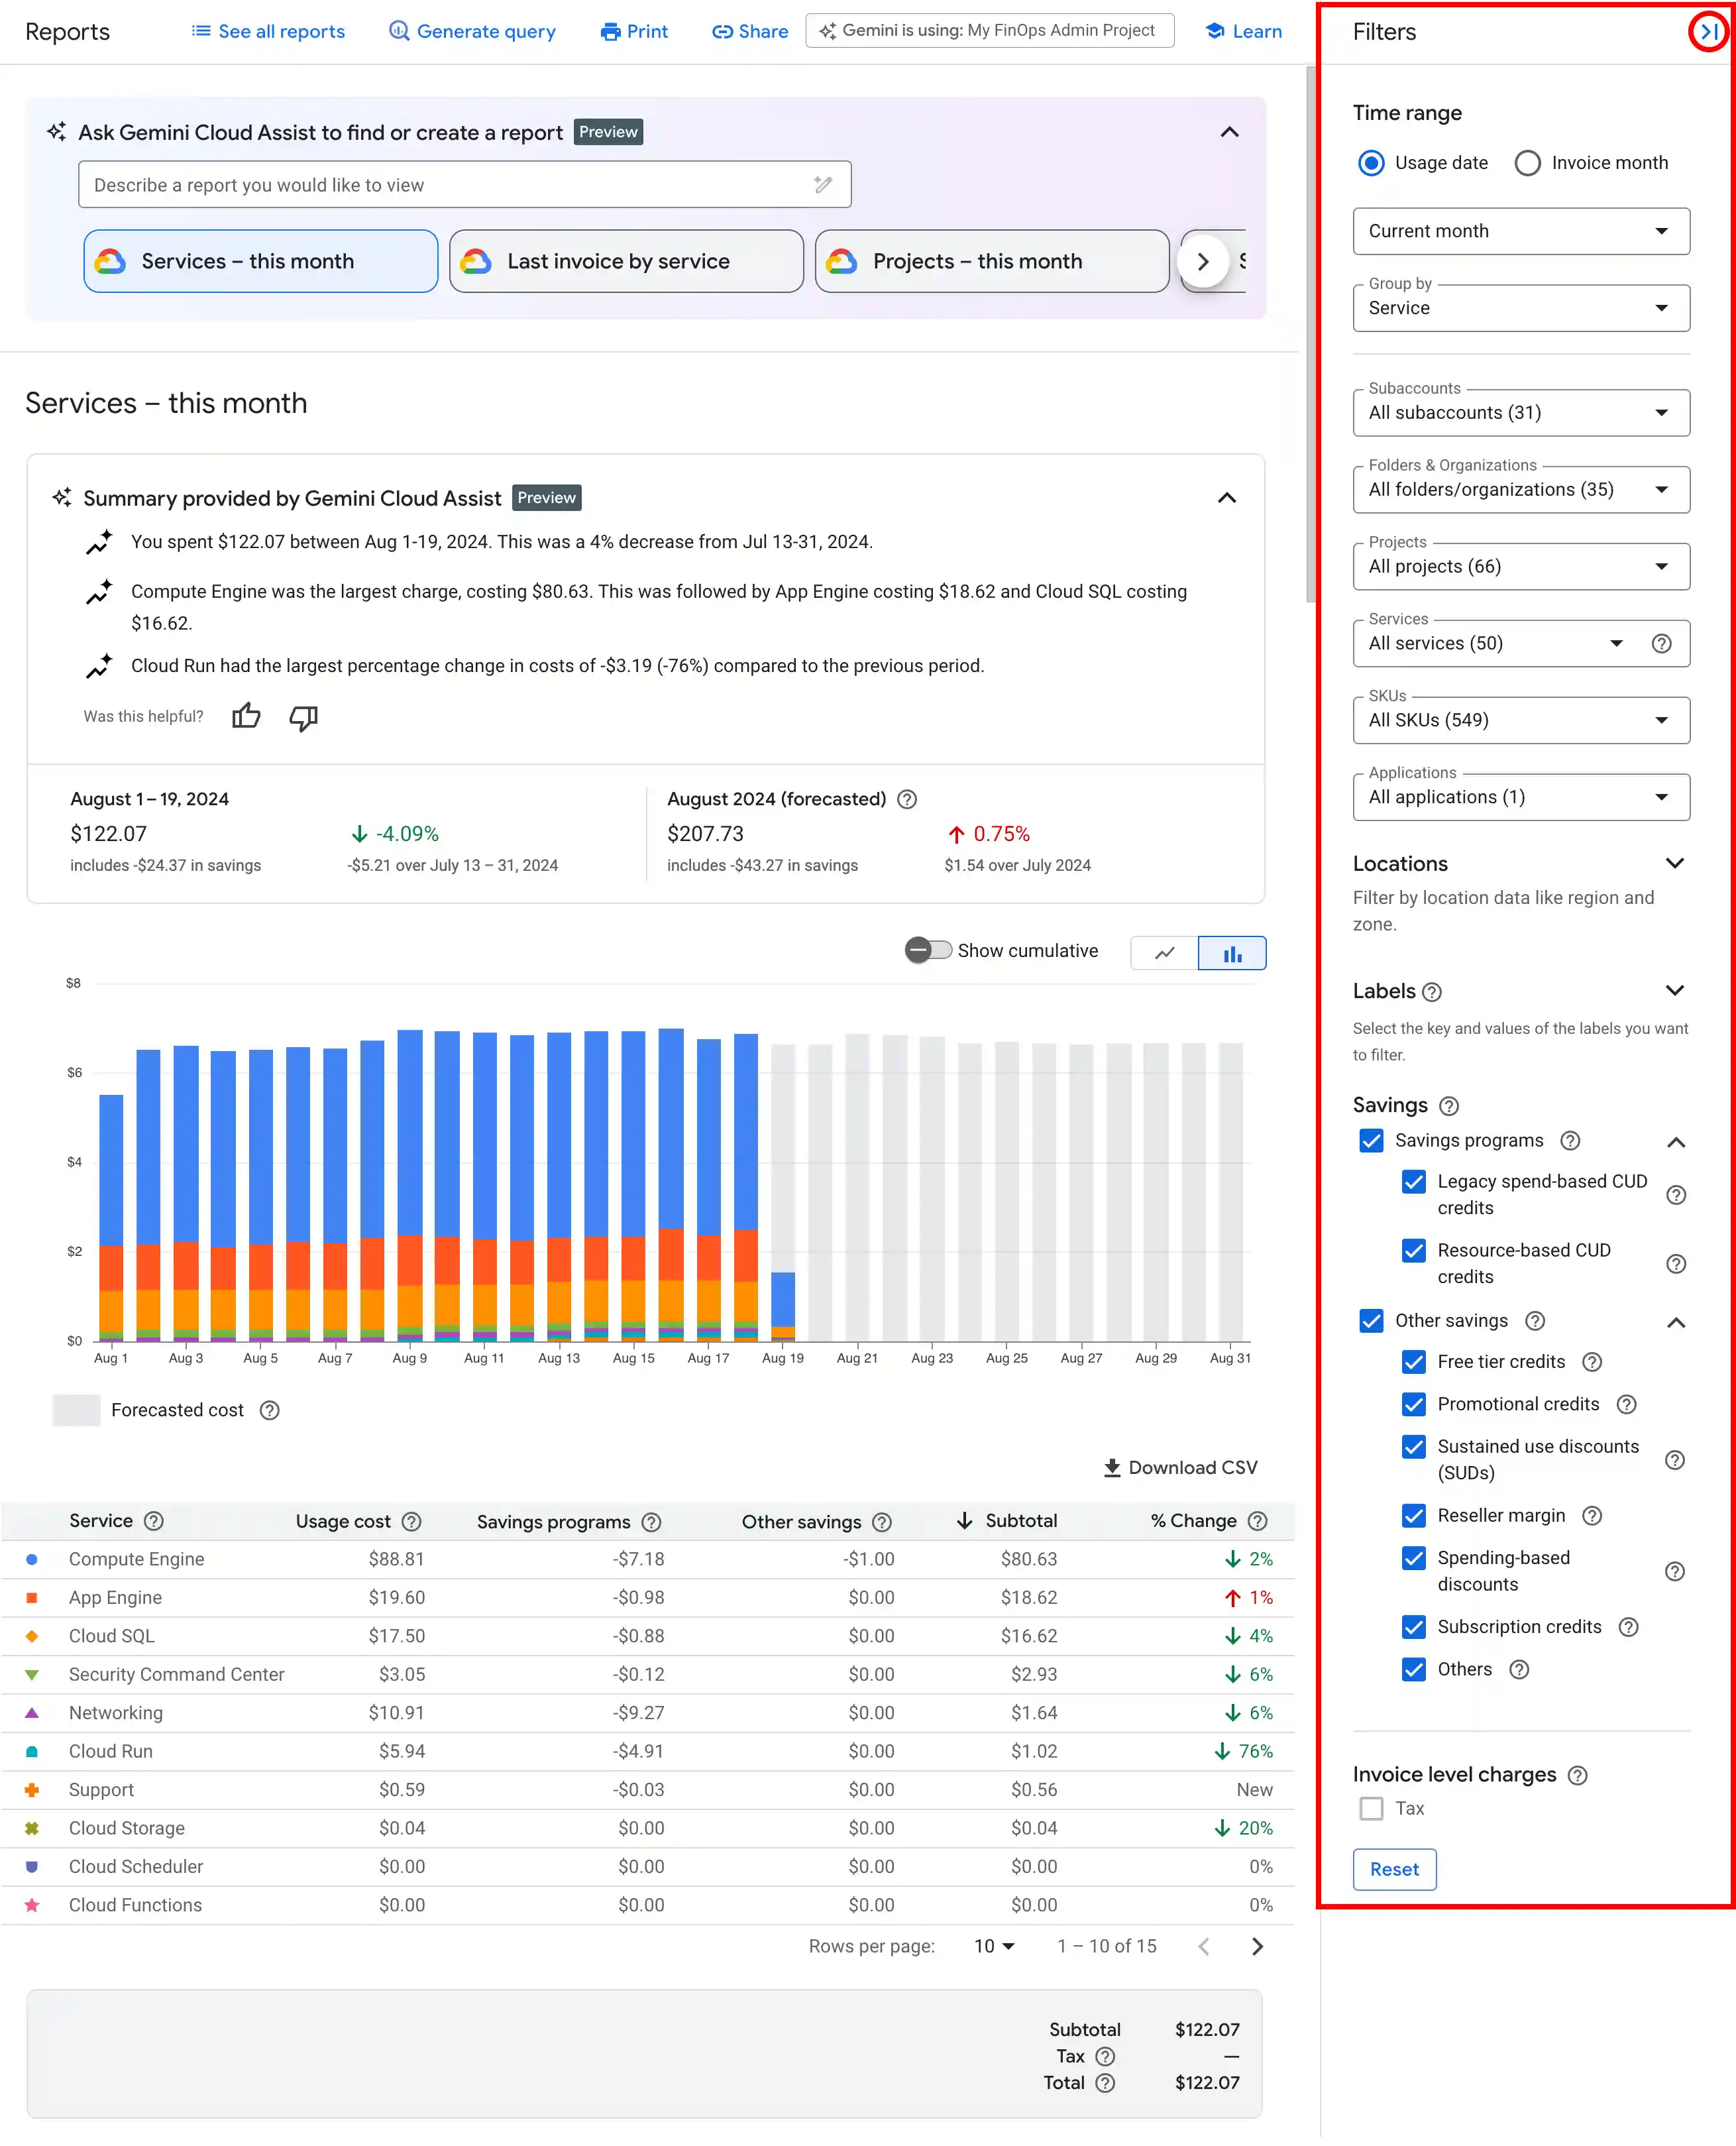
Task: Select Invoice month radio button
Action: click(1527, 163)
